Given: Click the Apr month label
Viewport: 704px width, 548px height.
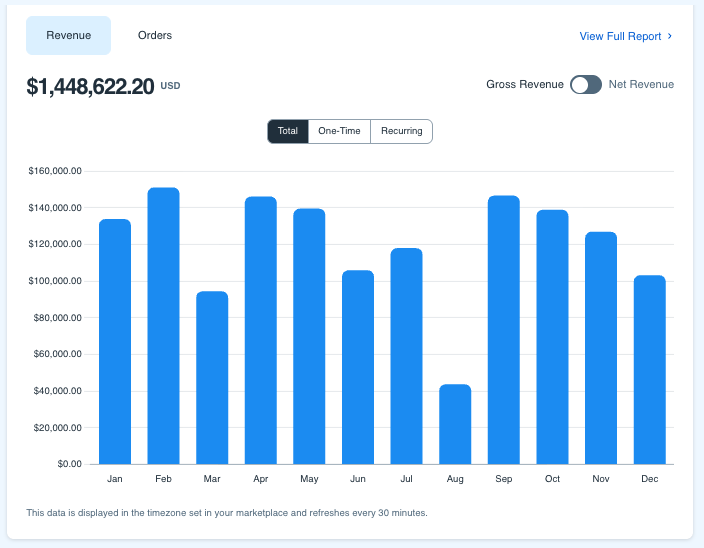Looking at the screenshot, I should click(261, 479).
